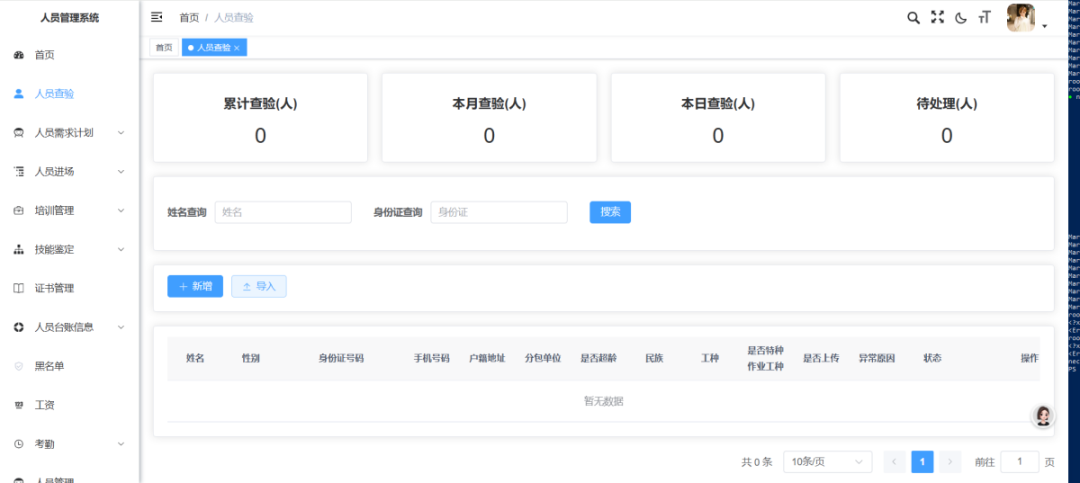Screen dimensions: 1080x483
Task: Expand the 人员台账信息 submenu chevron
Action: click(121, 327)
